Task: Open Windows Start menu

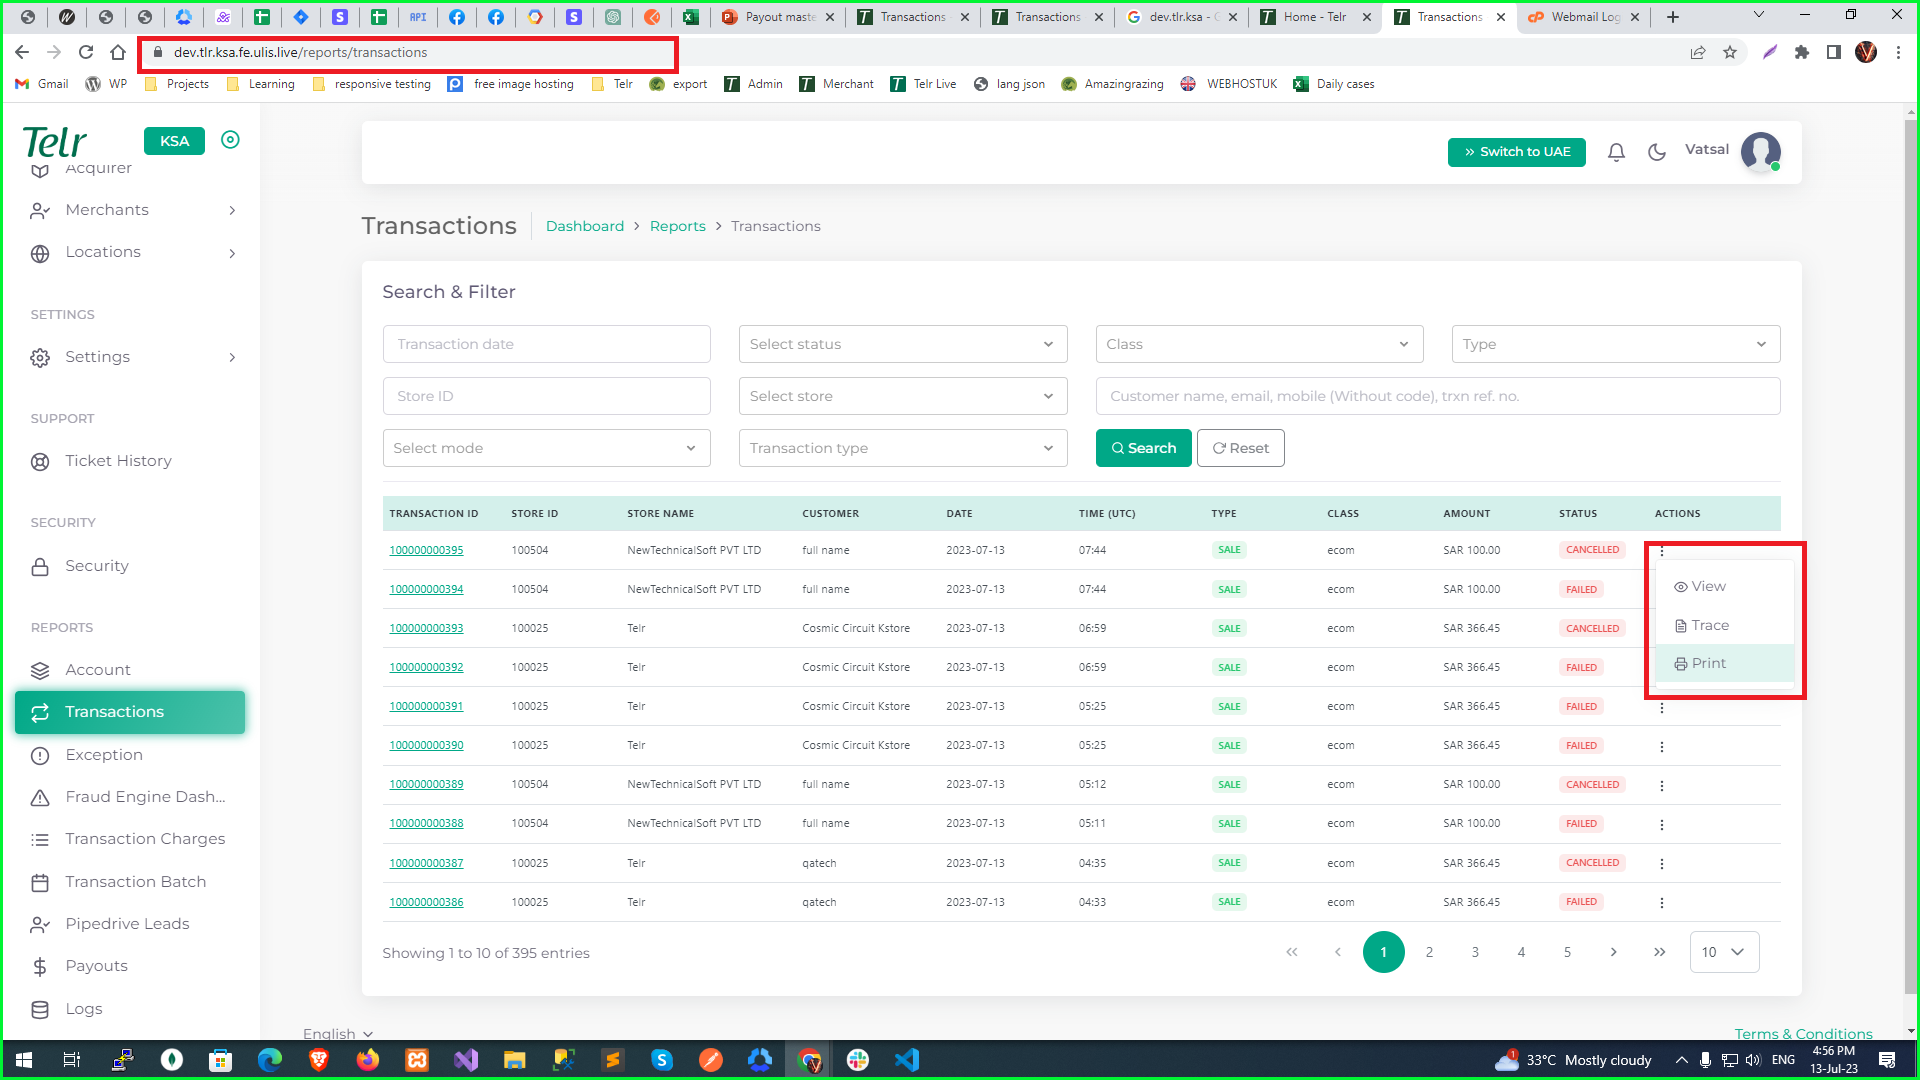Action: click(24, 1060)
